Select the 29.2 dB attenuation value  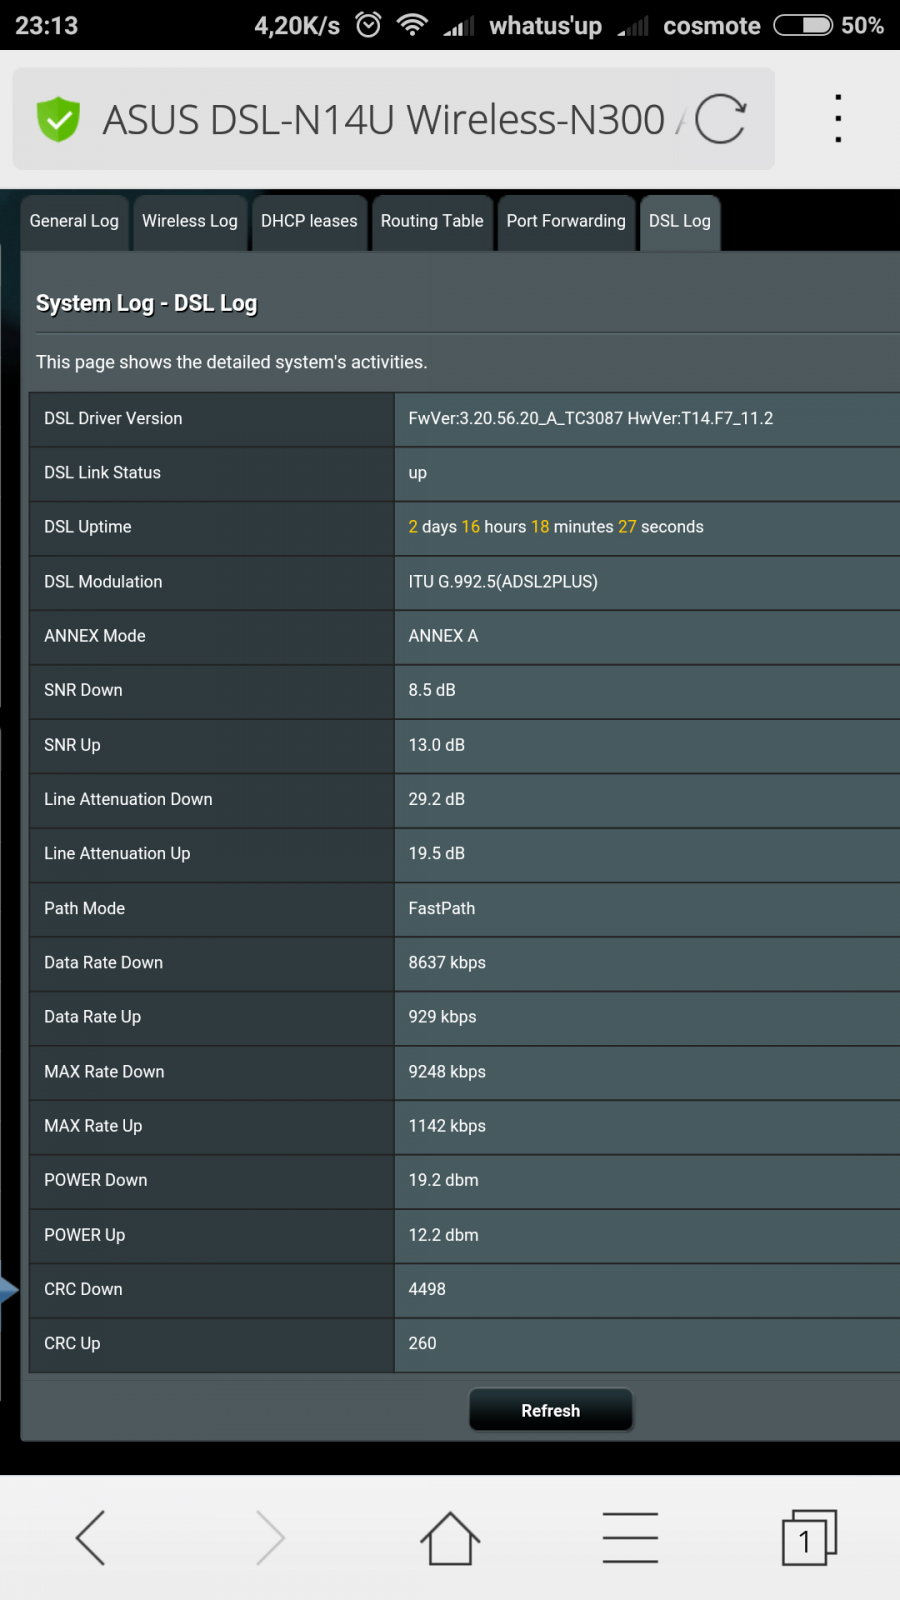click(437, 799)
